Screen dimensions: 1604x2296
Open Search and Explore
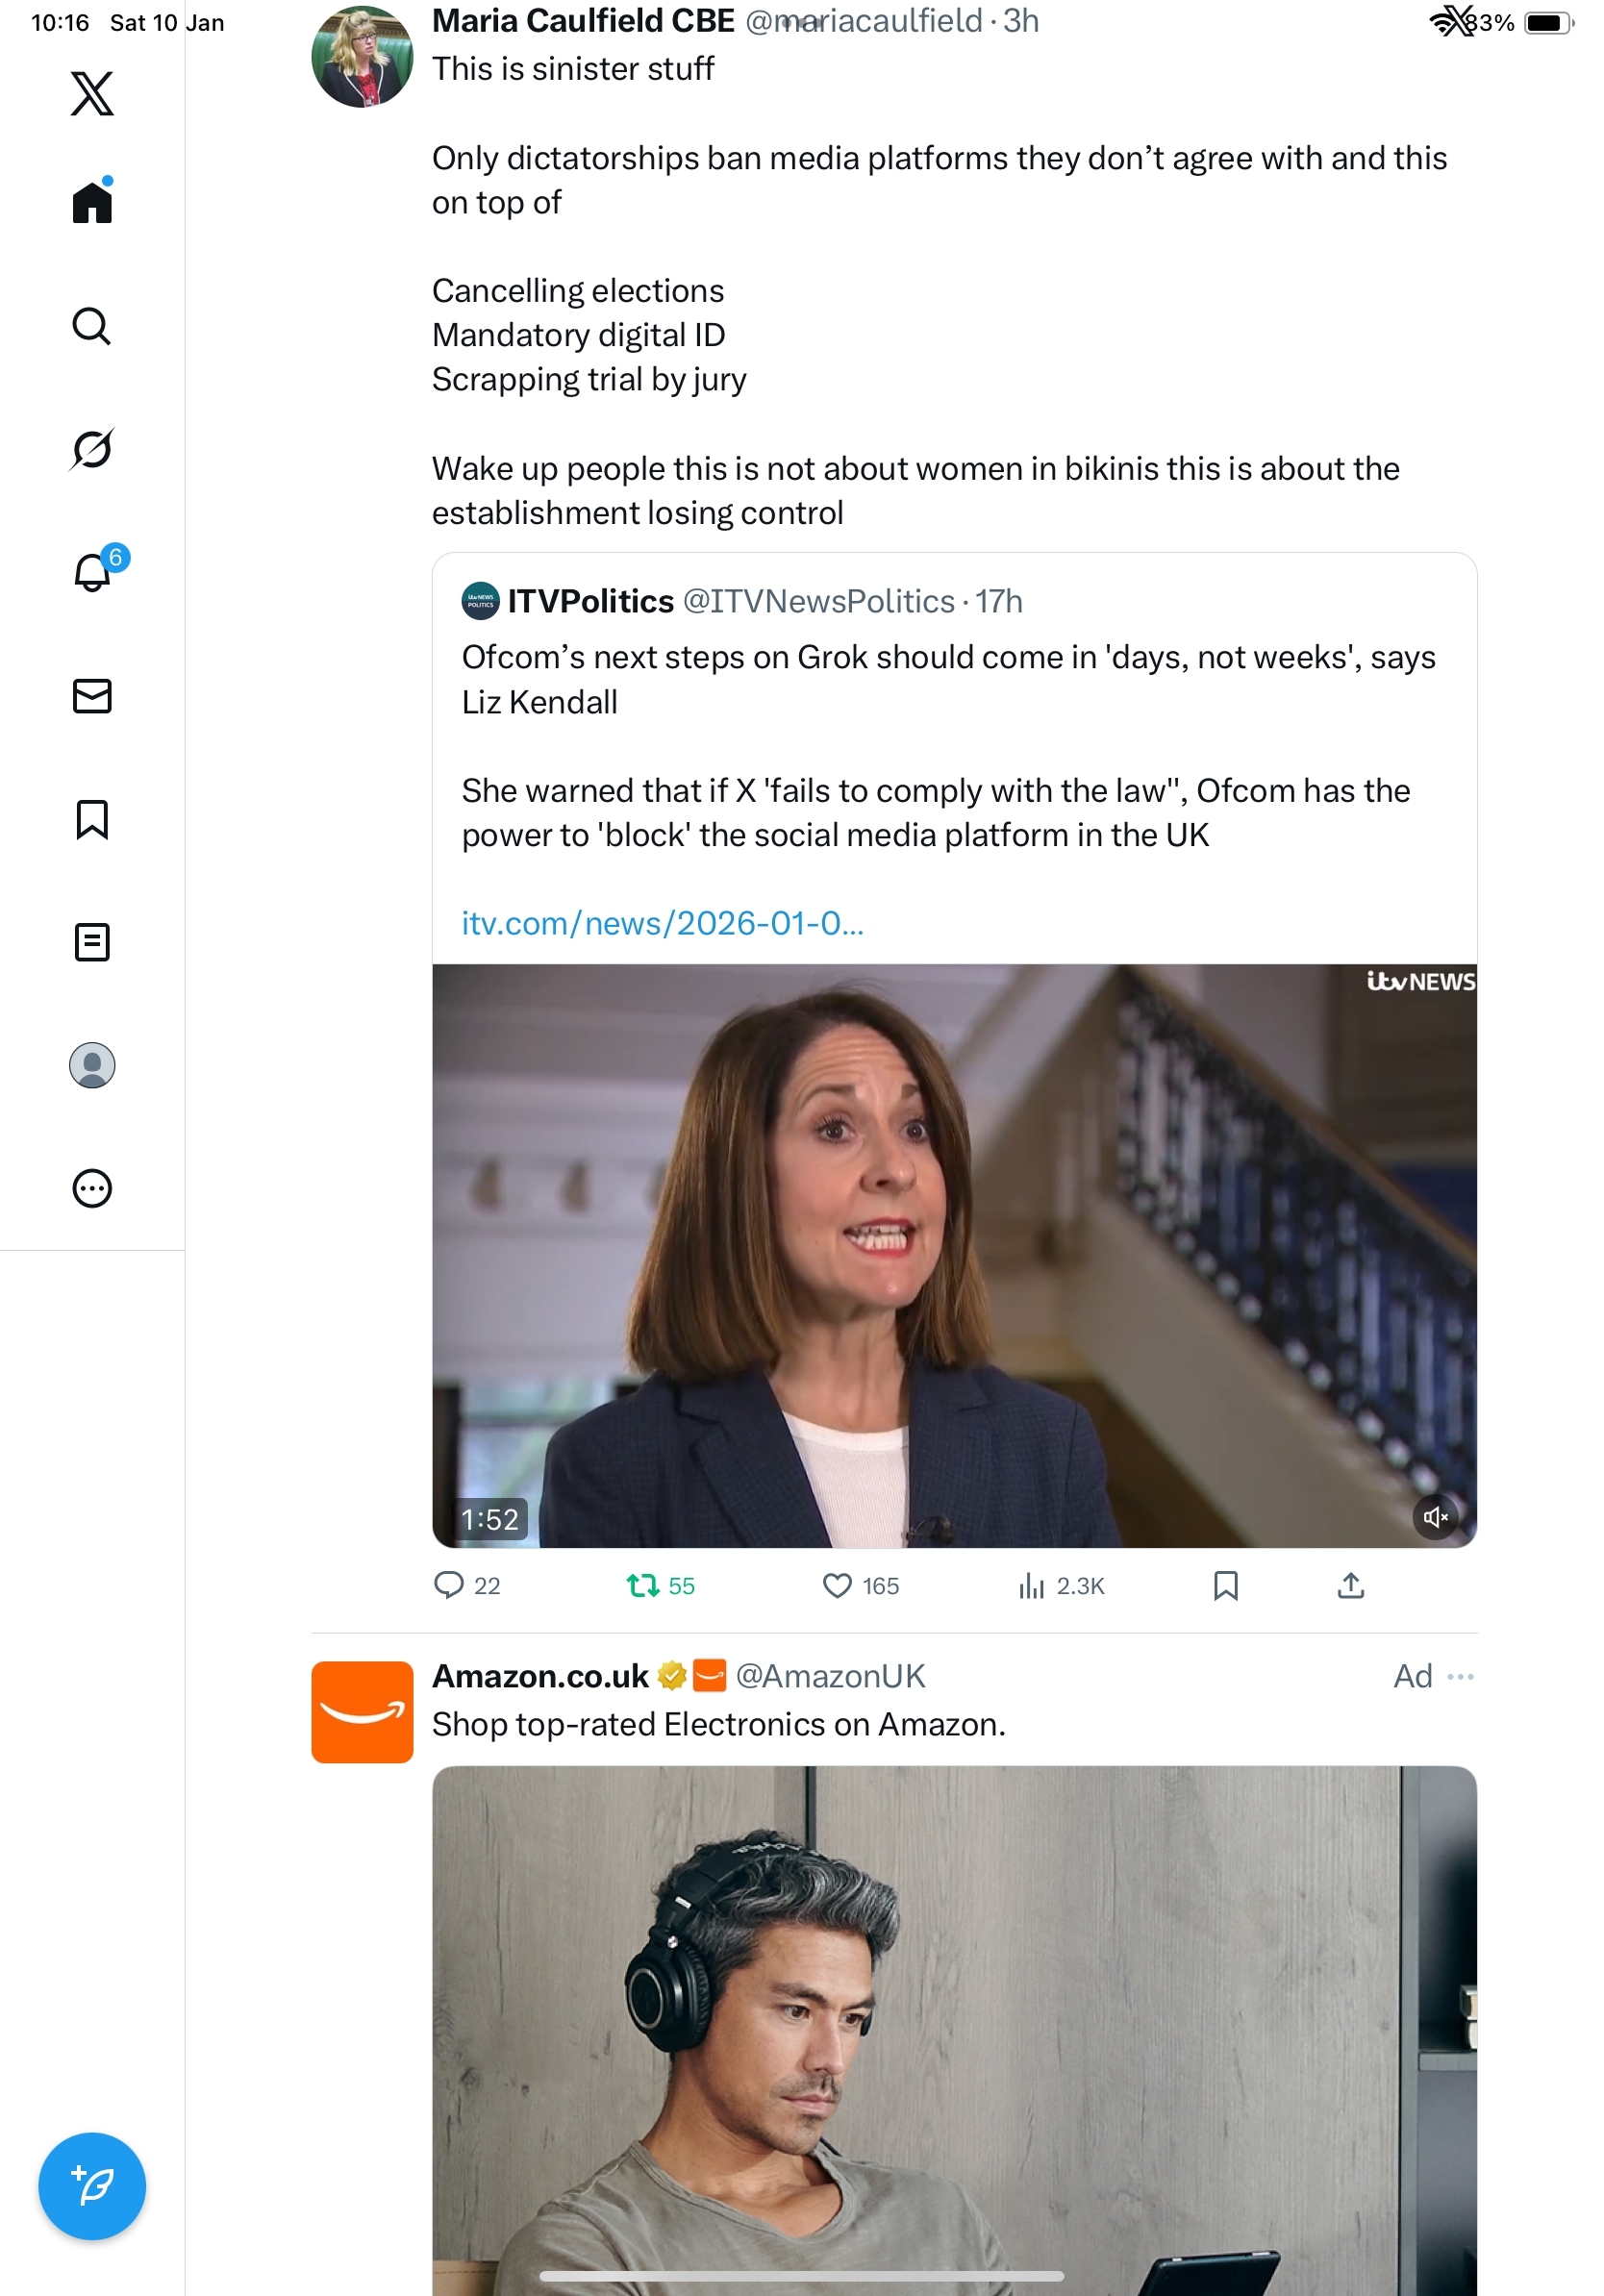pos(92,326)
